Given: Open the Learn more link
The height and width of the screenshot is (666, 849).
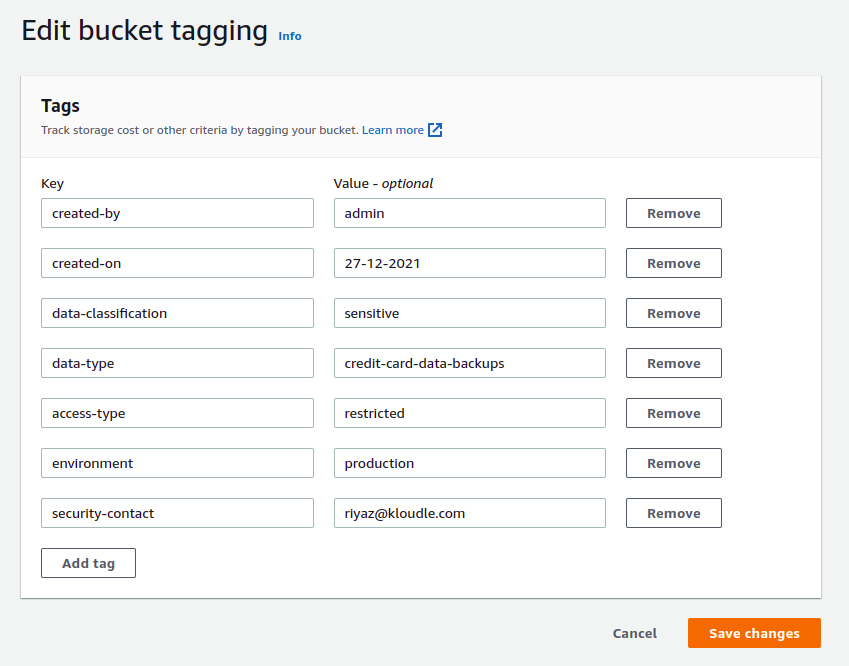Looking at the screenshot, I should click(x=393, y=130).
